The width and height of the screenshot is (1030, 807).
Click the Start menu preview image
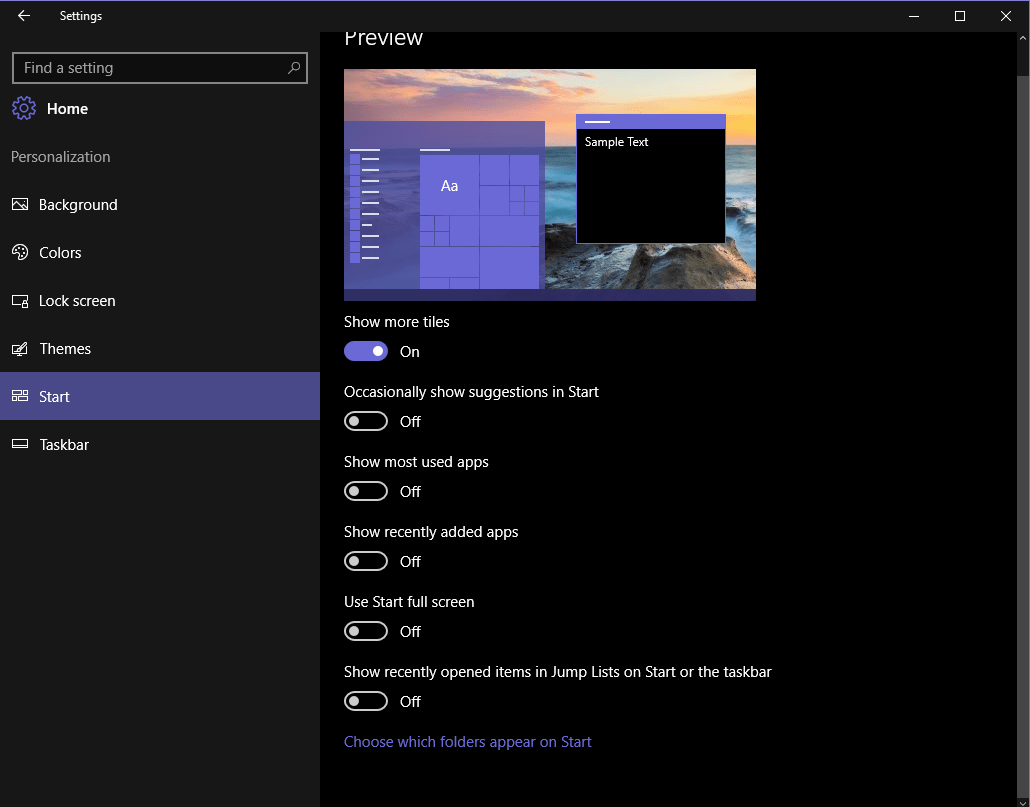point(550,183)
